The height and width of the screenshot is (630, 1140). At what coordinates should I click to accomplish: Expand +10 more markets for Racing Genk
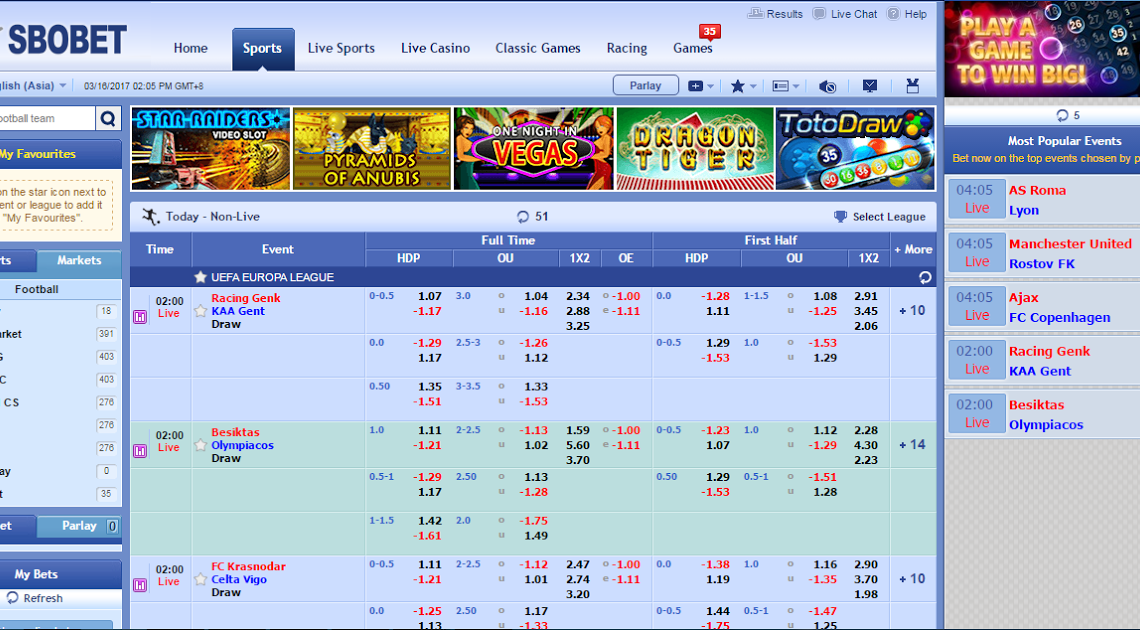tap(912, 311)
